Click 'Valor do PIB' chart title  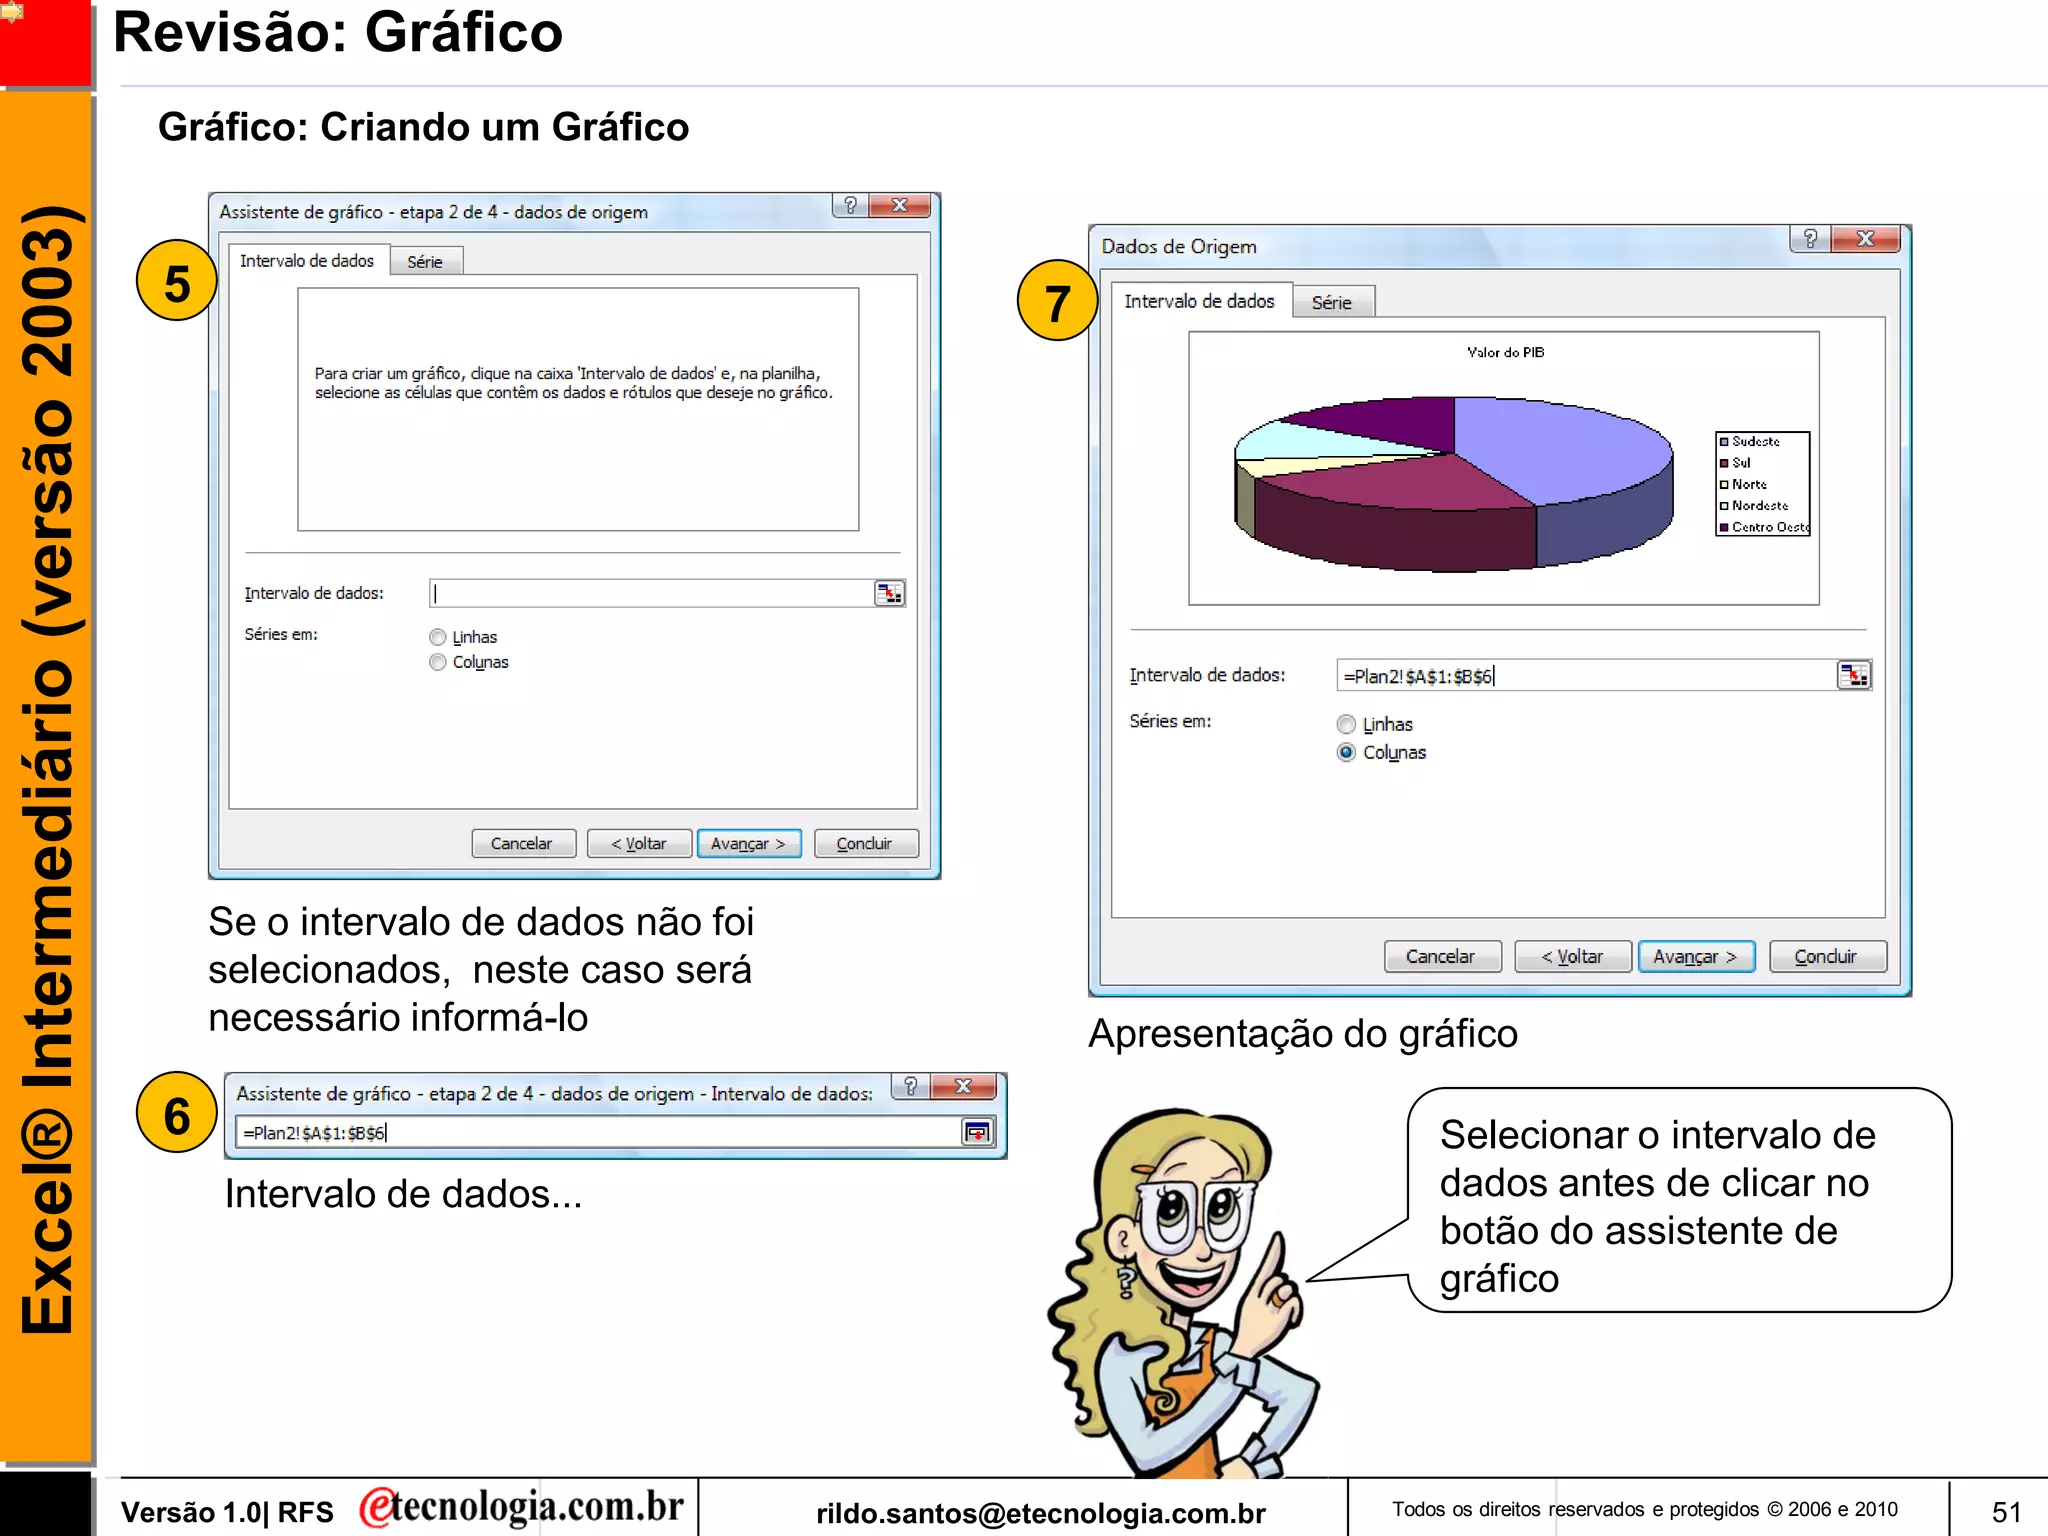pos(1505,352)
